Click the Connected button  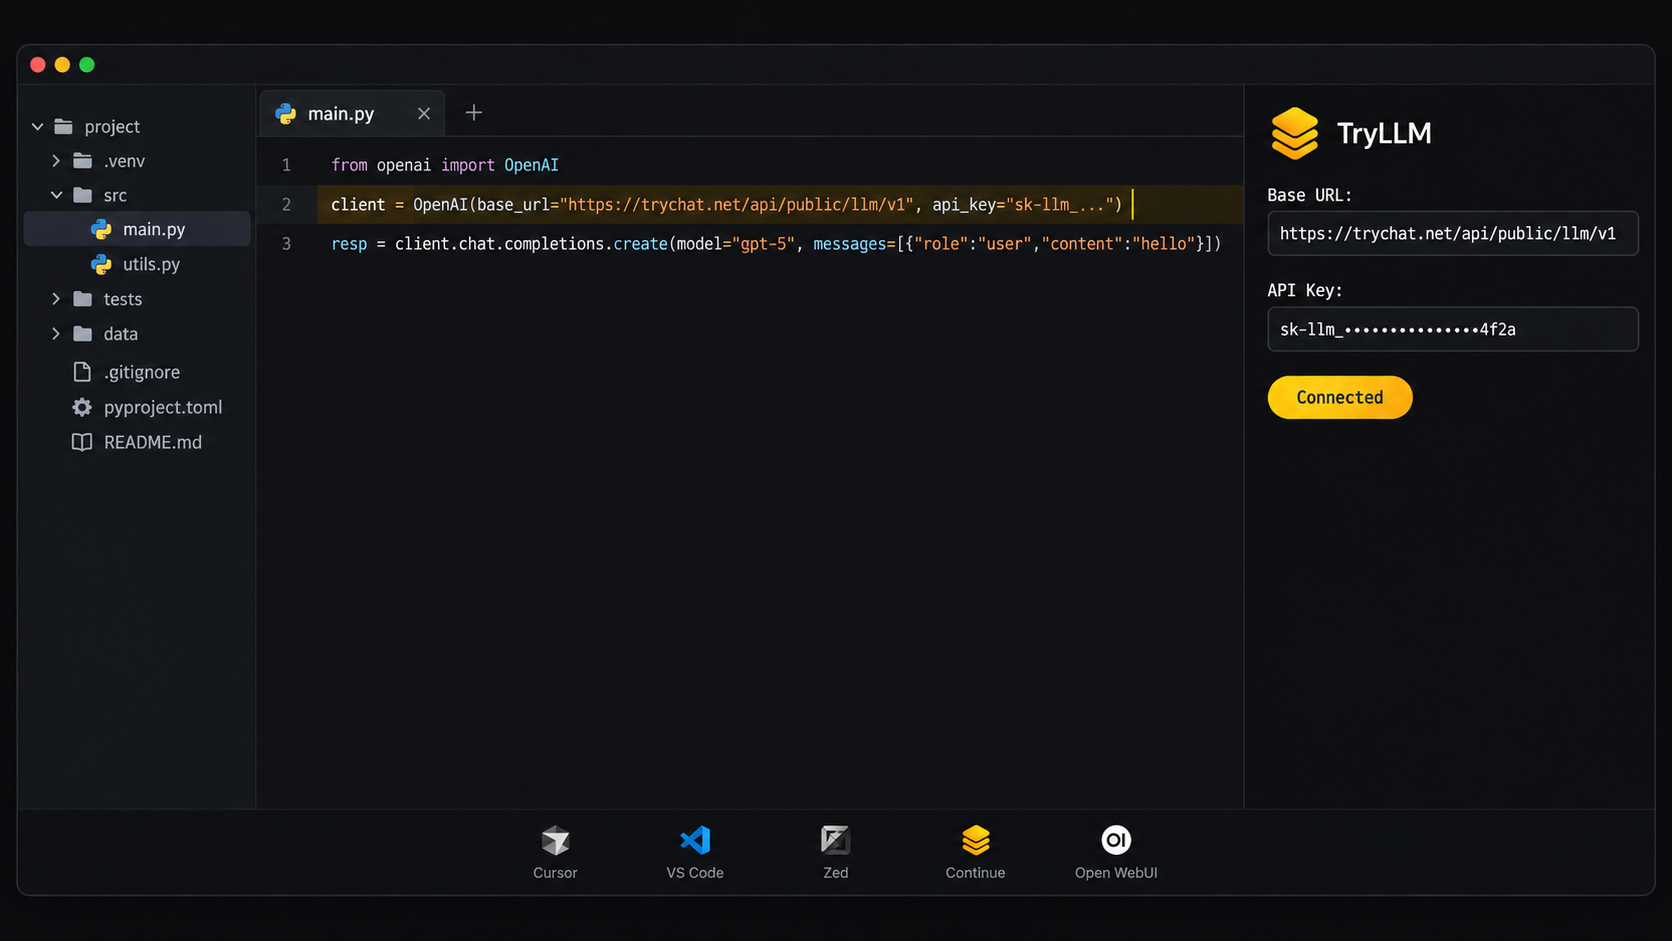1340,397
